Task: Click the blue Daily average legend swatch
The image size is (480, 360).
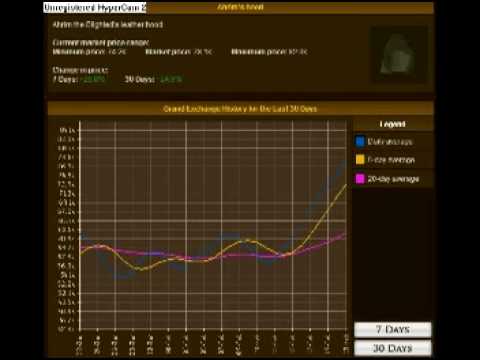Action: point(360,142)
